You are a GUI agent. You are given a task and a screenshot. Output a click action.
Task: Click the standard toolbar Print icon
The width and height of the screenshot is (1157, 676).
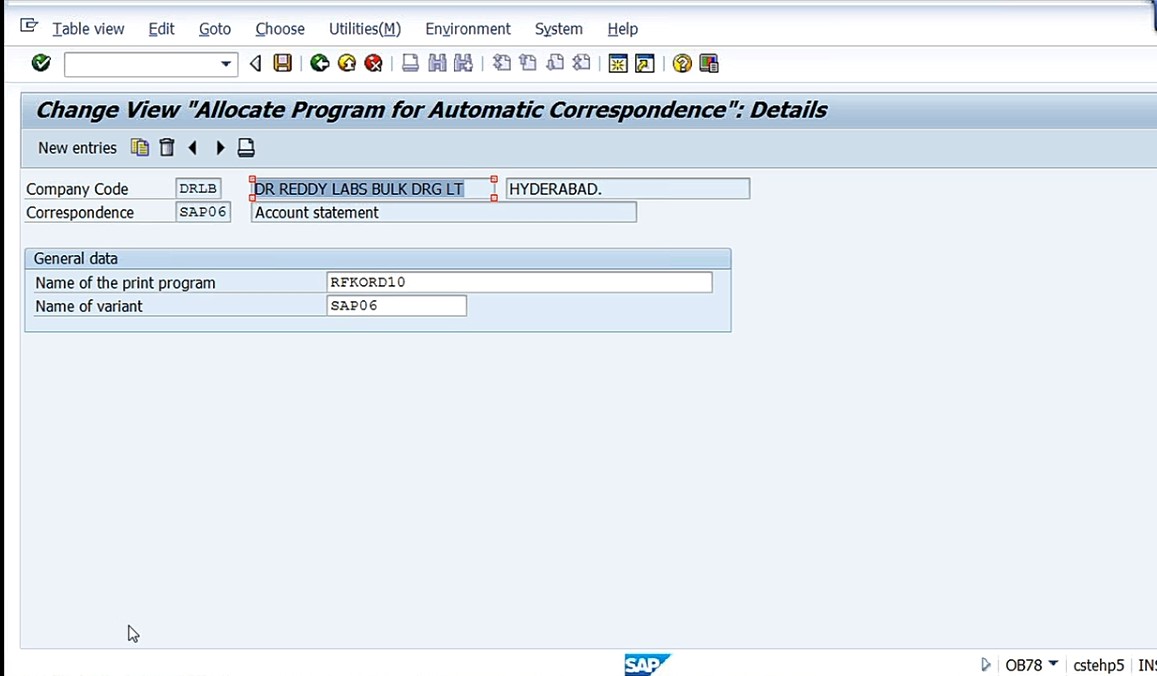[410, 63]
